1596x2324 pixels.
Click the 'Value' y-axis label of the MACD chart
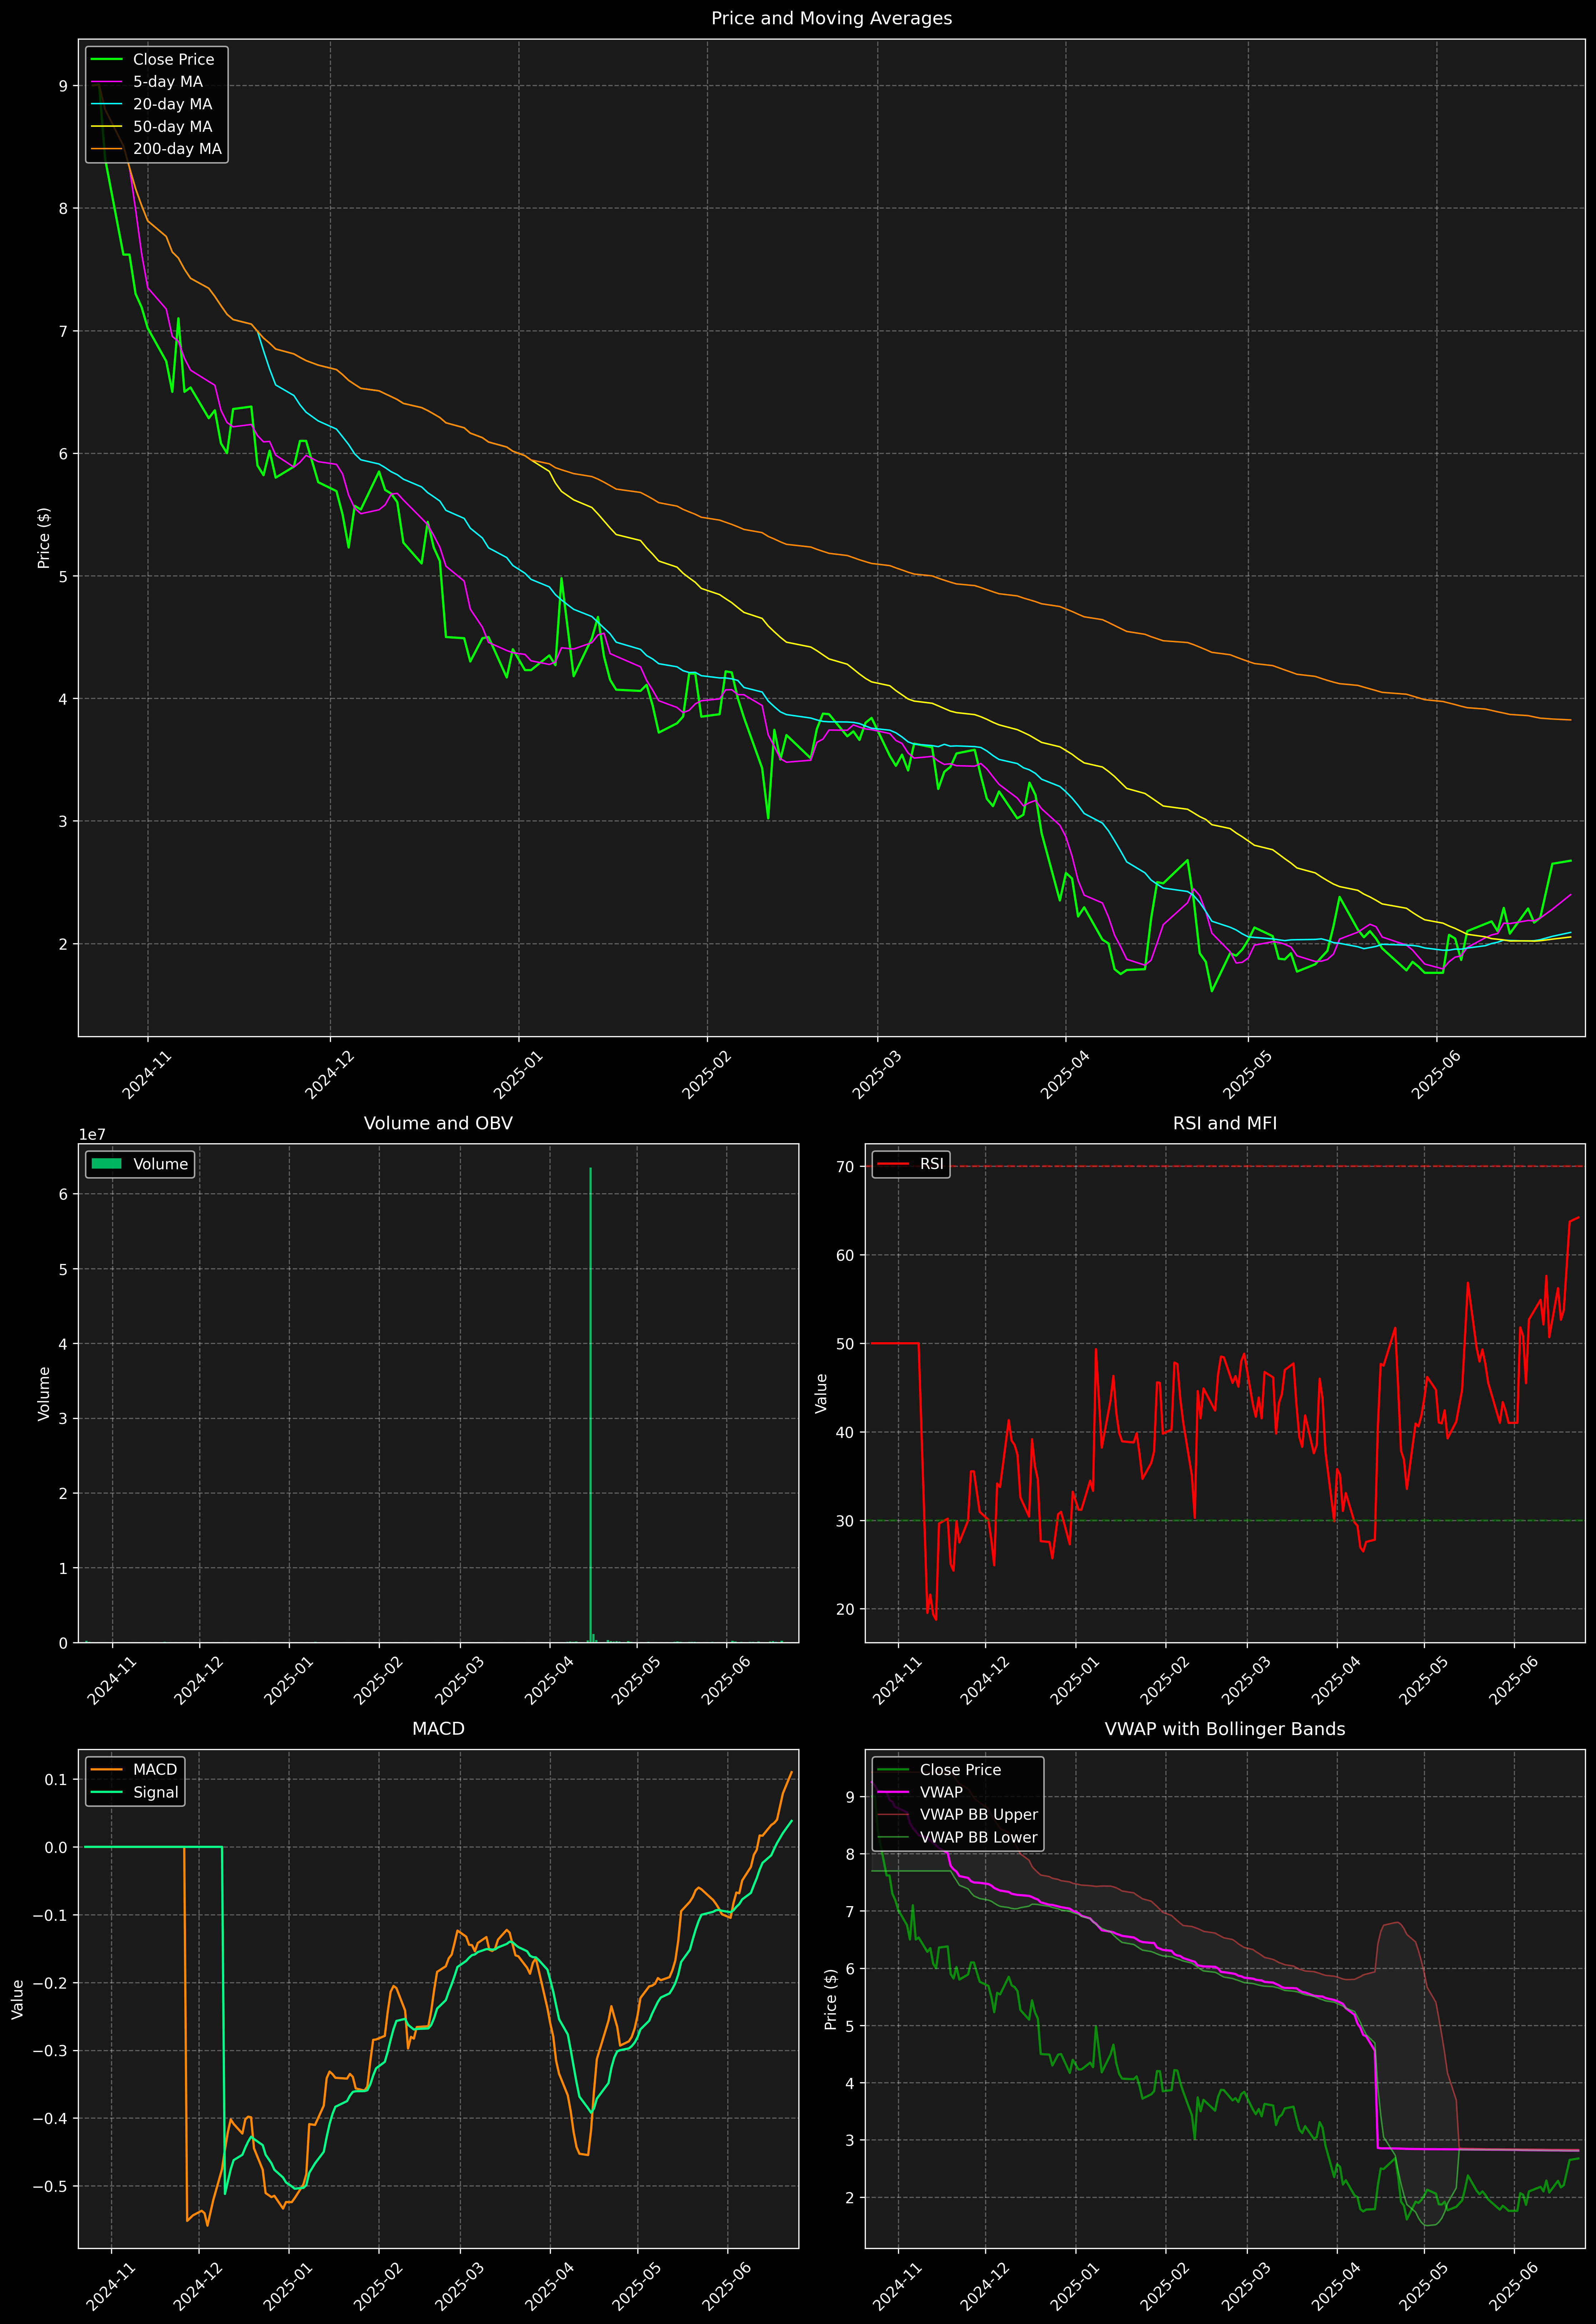coord(18,1999)
